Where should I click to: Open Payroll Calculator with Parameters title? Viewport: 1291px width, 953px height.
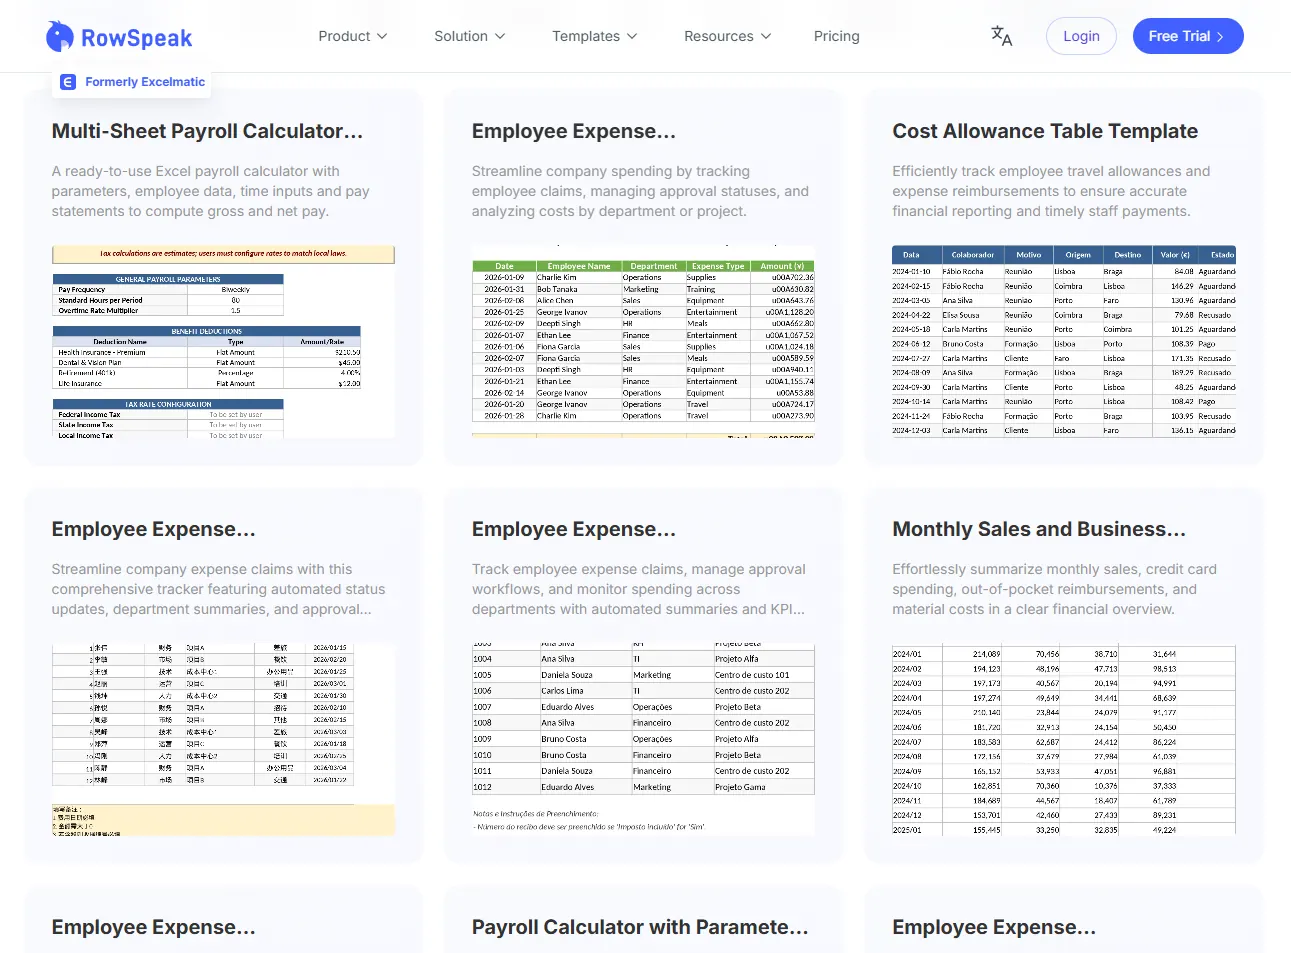pos(639,927)
